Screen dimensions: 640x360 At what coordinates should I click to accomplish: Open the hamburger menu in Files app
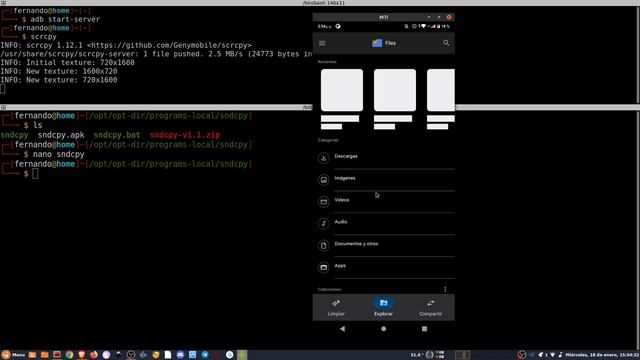point(322,43)
